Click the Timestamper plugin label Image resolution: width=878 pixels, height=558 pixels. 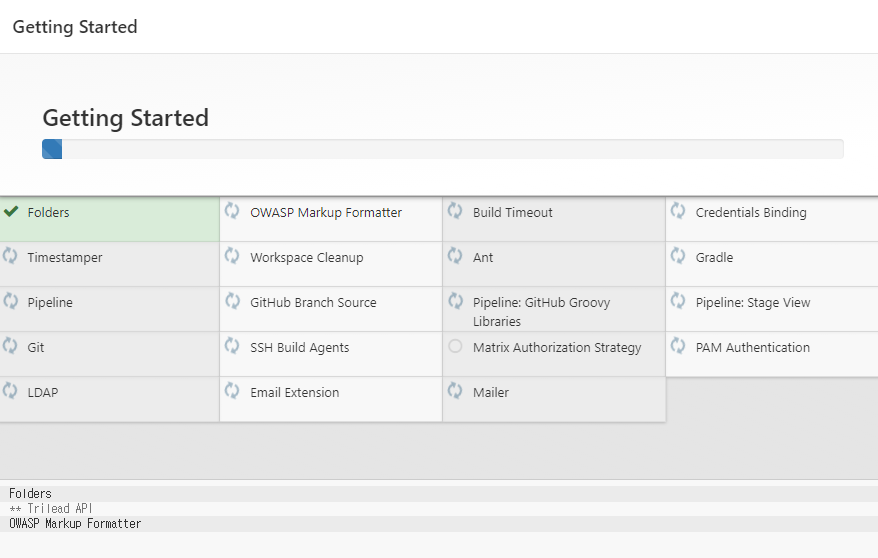(x=65, y=257)
